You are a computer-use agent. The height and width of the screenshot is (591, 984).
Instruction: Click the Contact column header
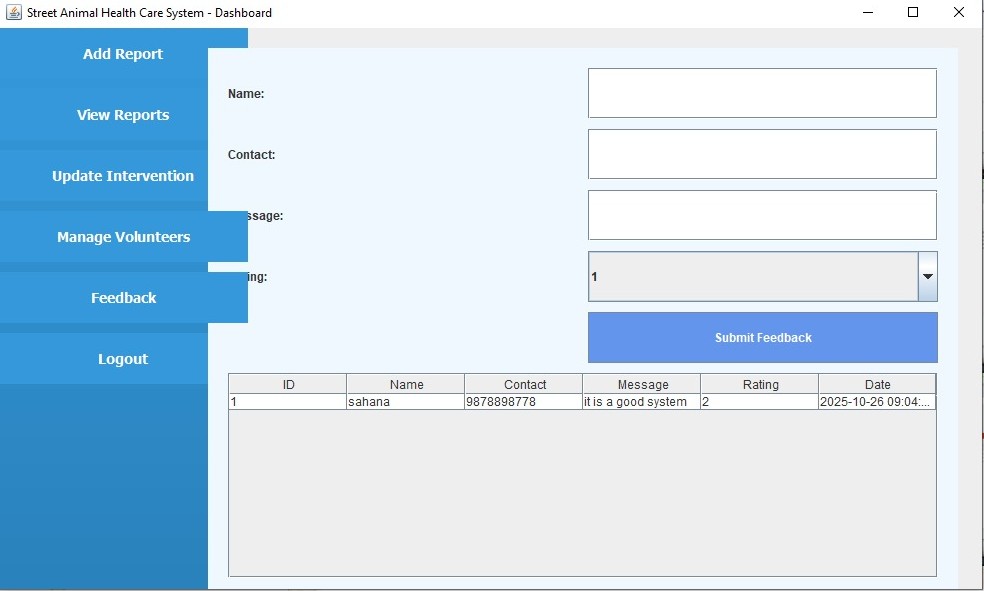click(x=522, y=384)
